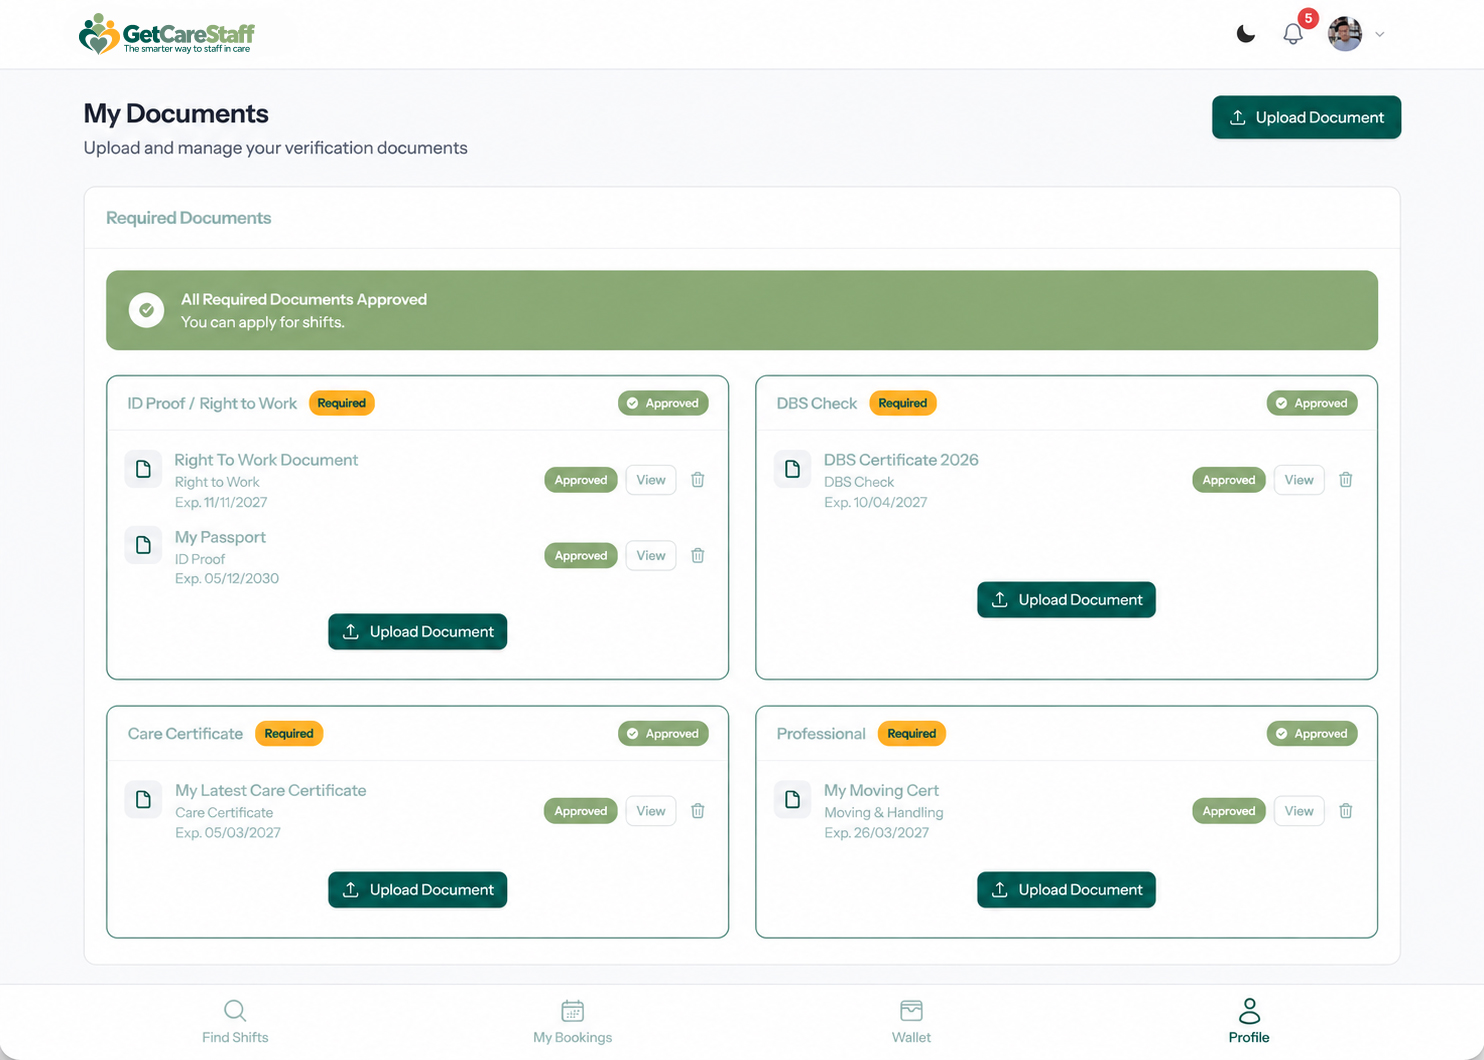The height and width of the screenshot is (1060, 1484).
Task: Upload Document in Professional card
Action: click(x=1066, y=890)
